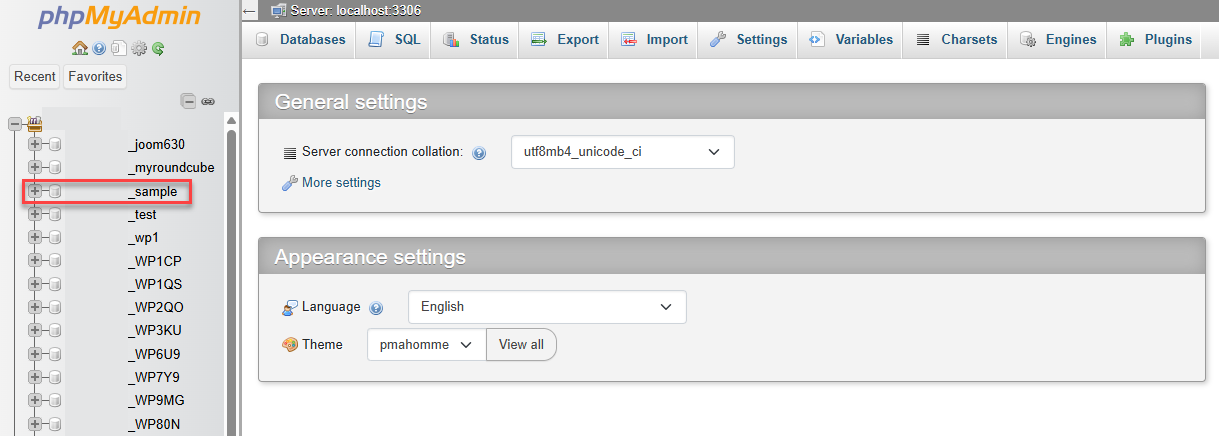Expand the _joom630 database tree node

pyautogui.click(x=35, y=144)
